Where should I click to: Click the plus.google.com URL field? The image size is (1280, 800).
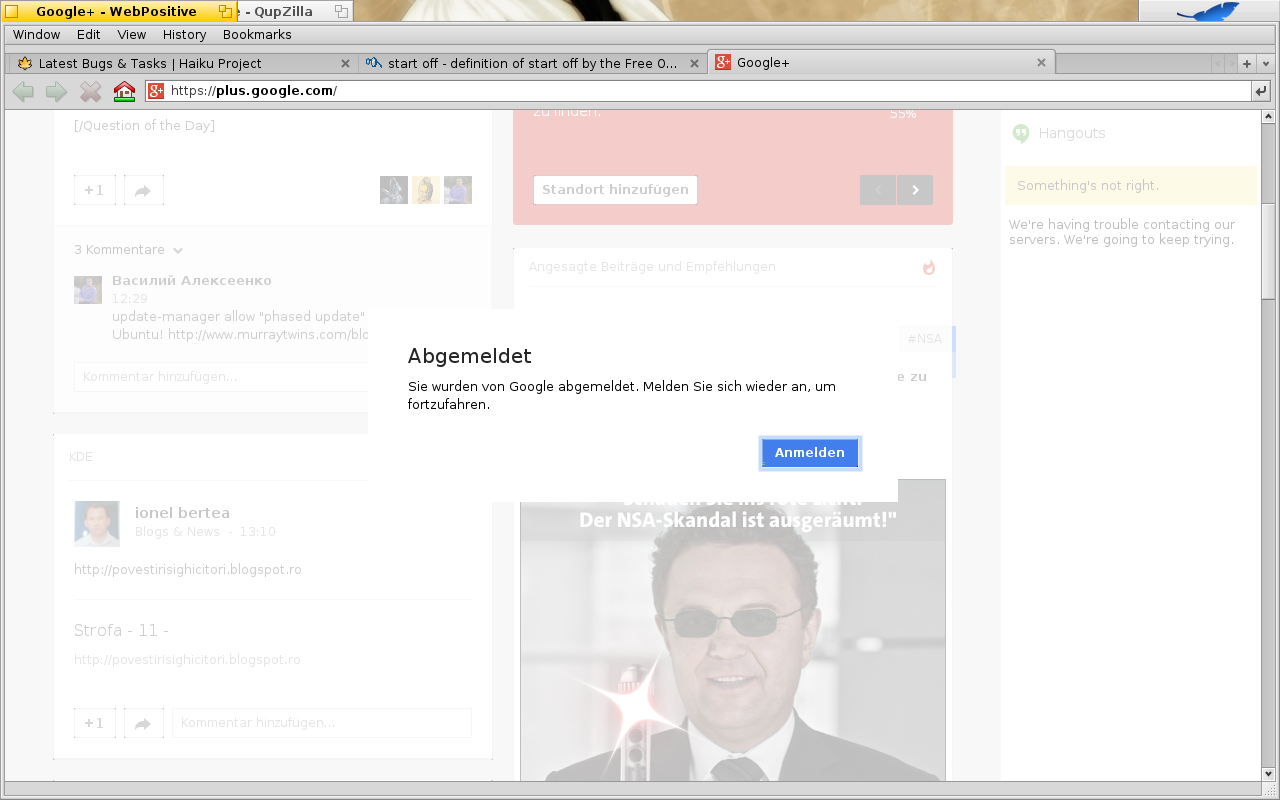click(x=700, y=91)
